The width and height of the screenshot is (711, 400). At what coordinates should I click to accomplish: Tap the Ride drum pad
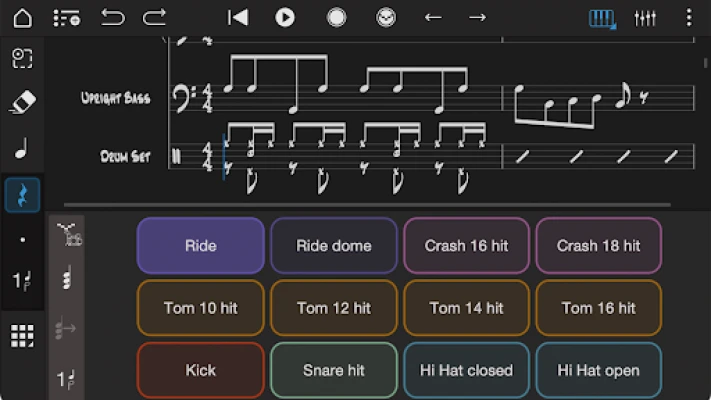[201, 246]
